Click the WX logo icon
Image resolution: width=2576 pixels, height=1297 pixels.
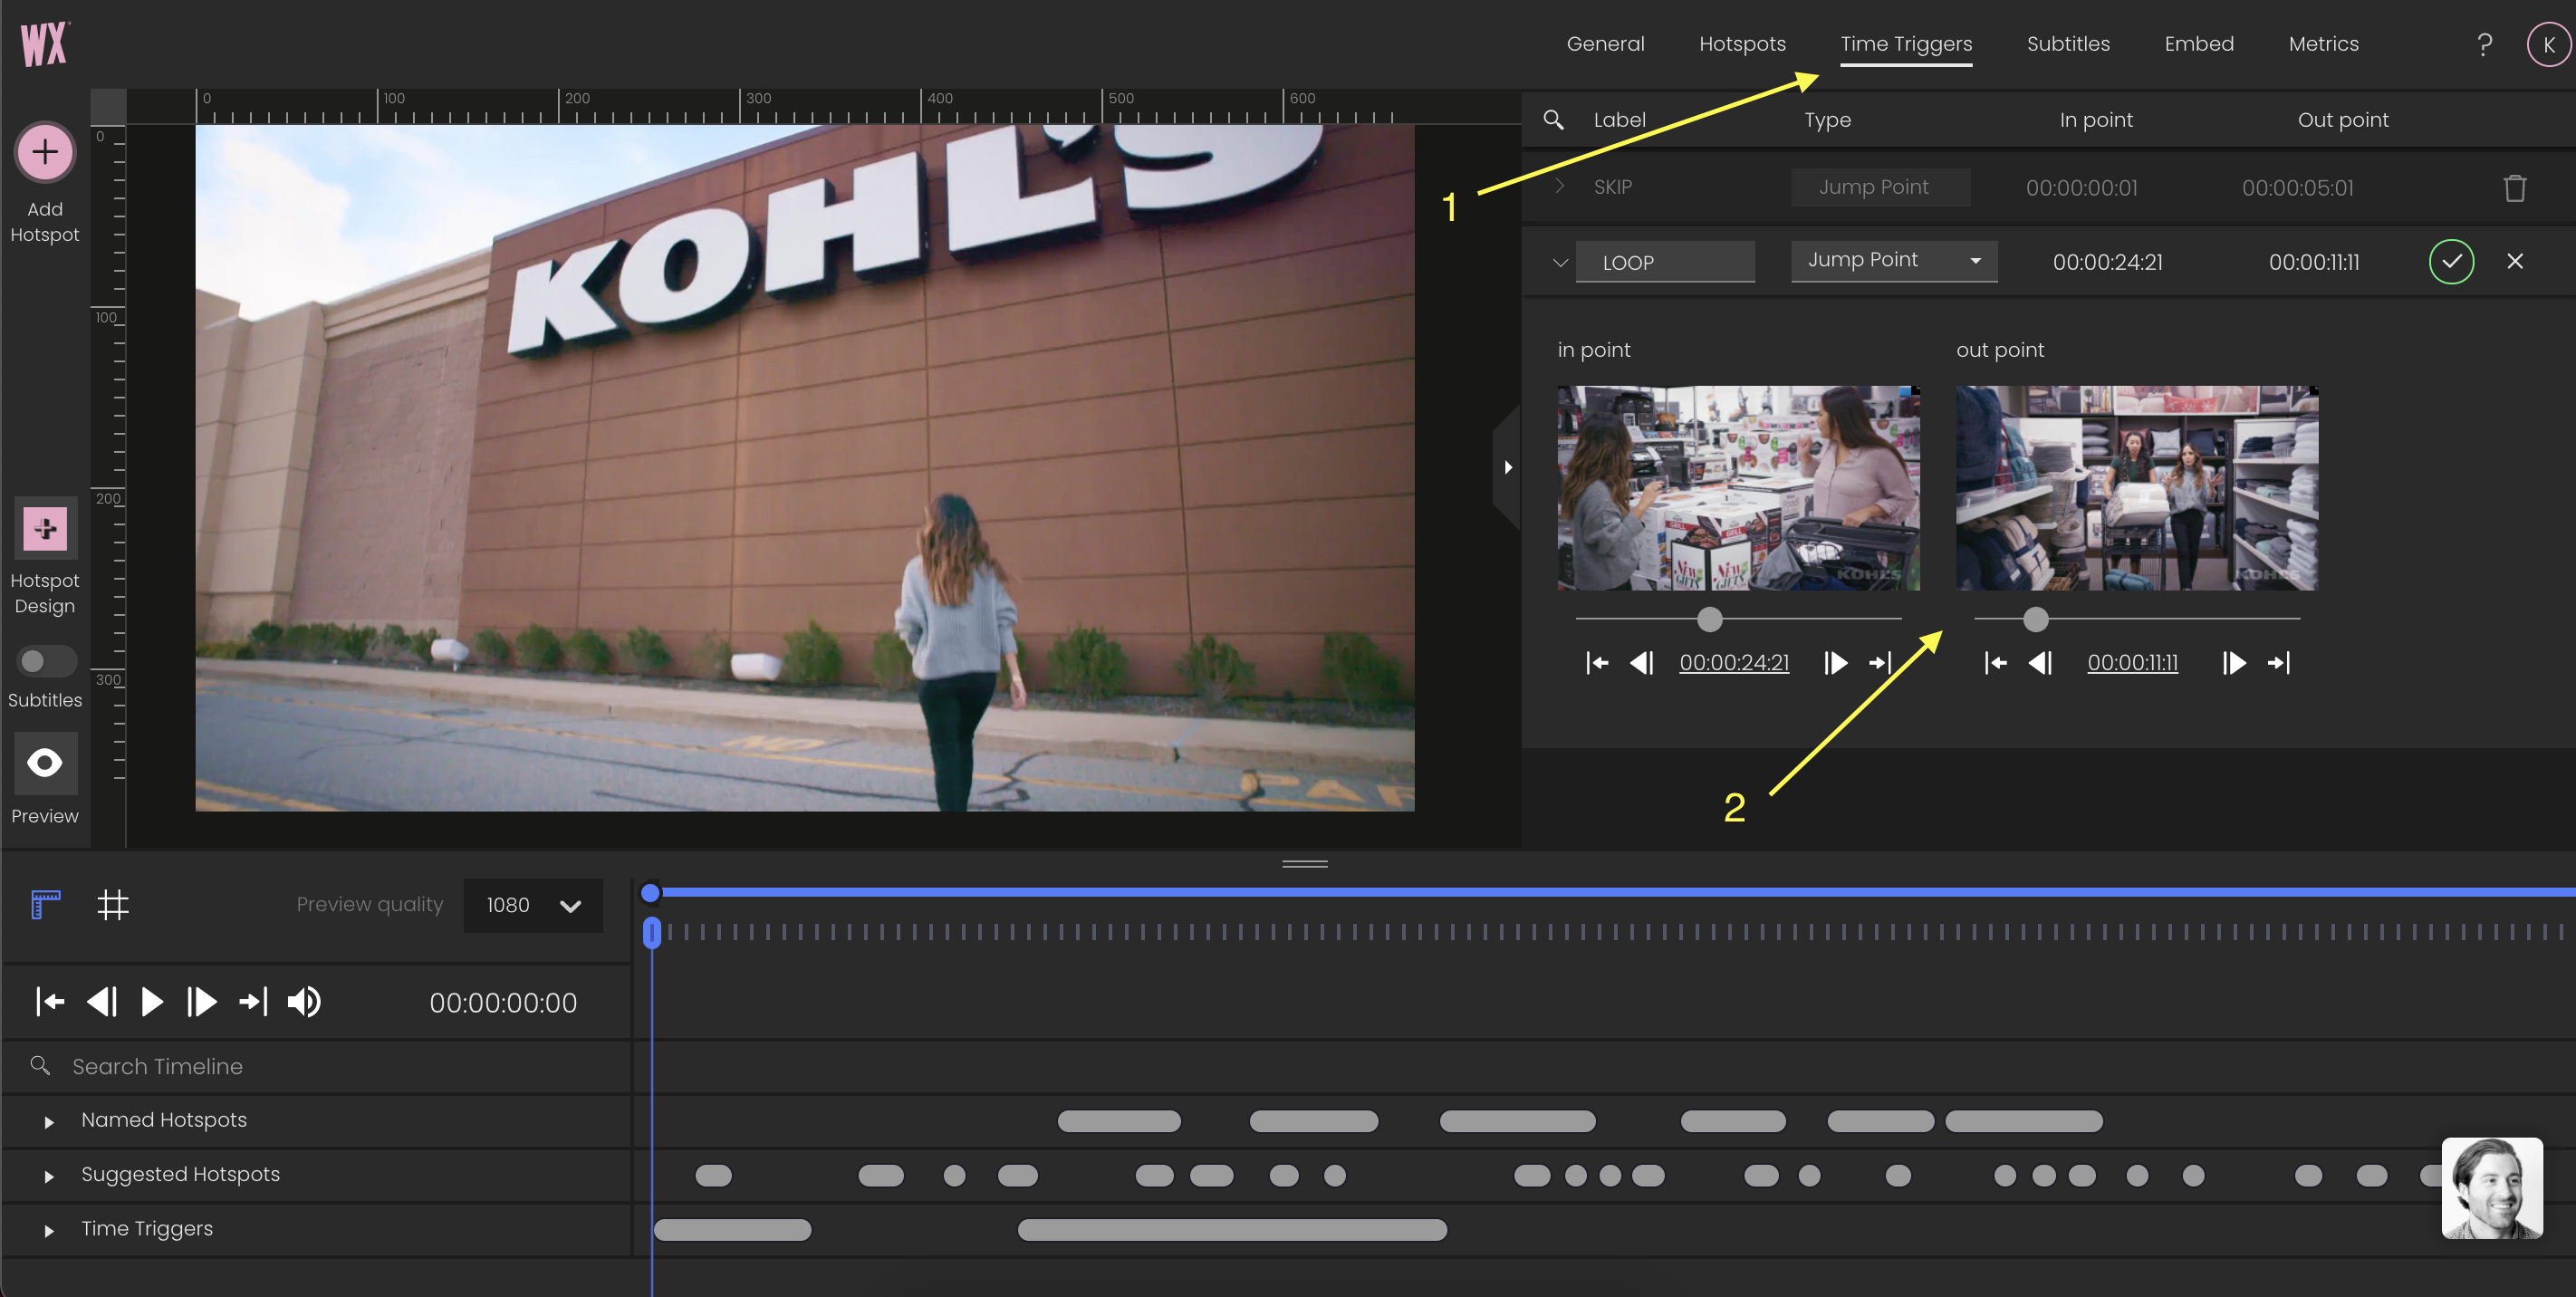[44, 44]
